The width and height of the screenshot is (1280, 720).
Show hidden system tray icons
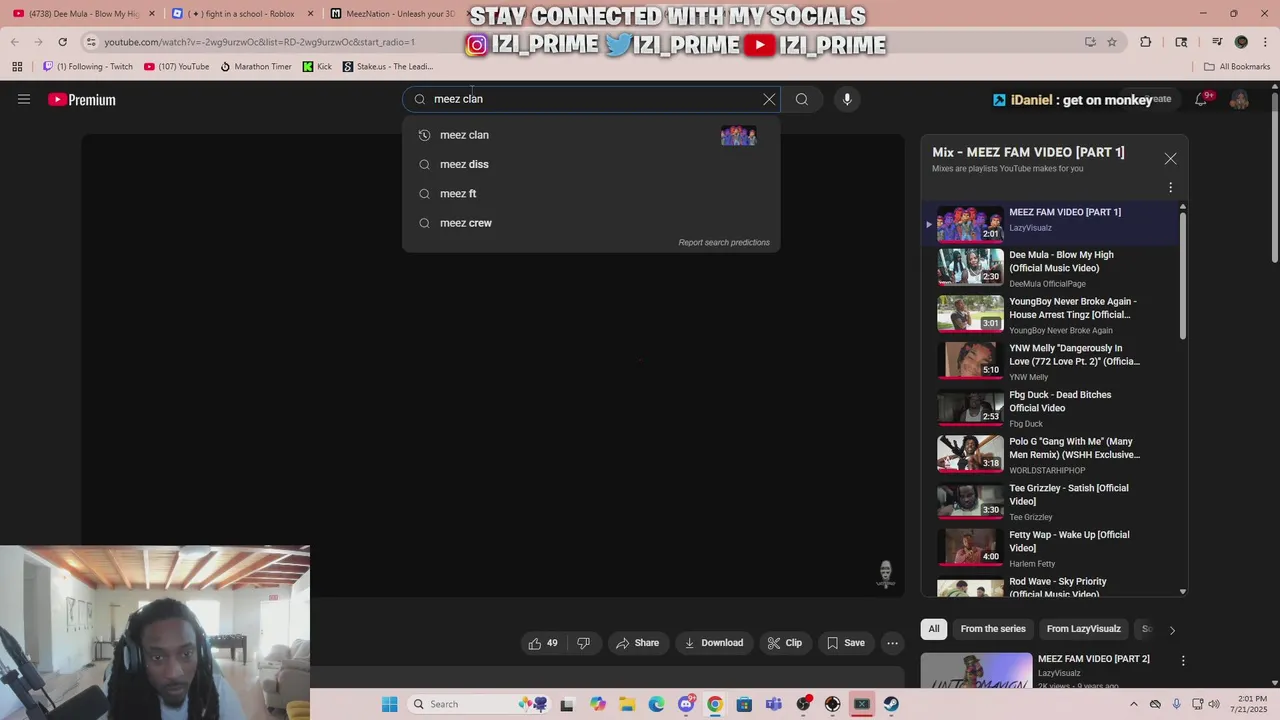click(1133, 704)
